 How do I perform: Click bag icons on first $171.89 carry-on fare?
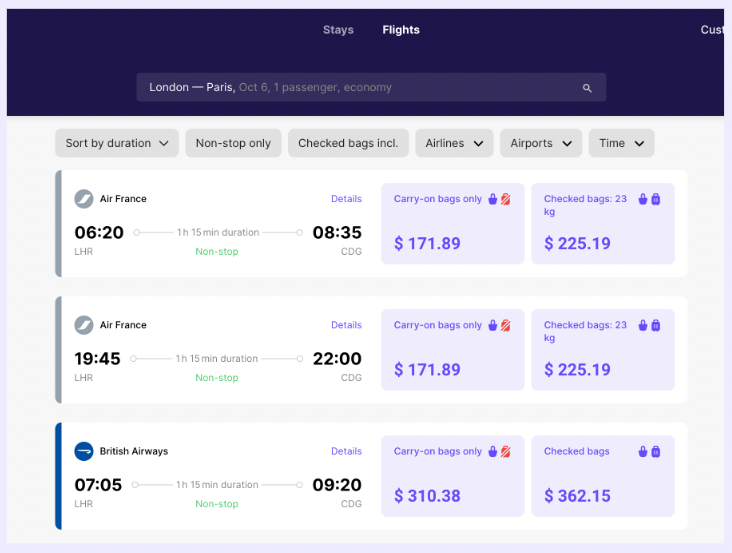[499, 199]
